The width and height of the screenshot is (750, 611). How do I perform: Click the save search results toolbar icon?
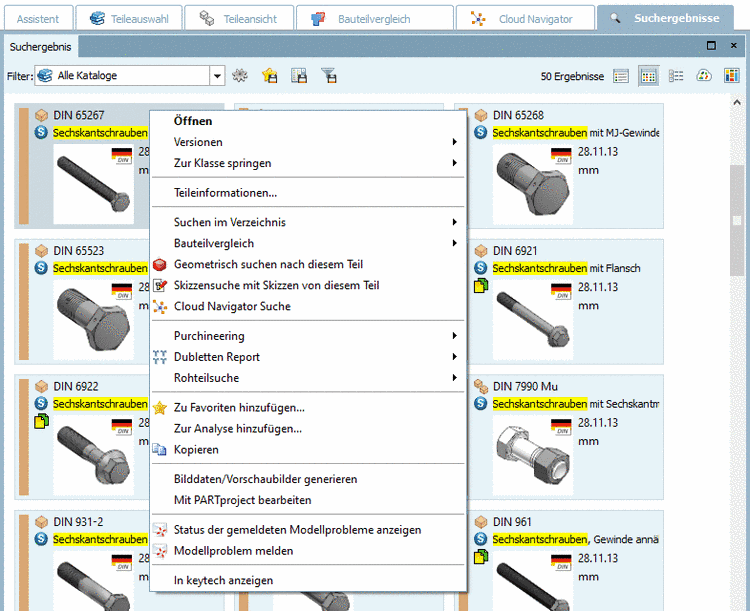point(299,76)
